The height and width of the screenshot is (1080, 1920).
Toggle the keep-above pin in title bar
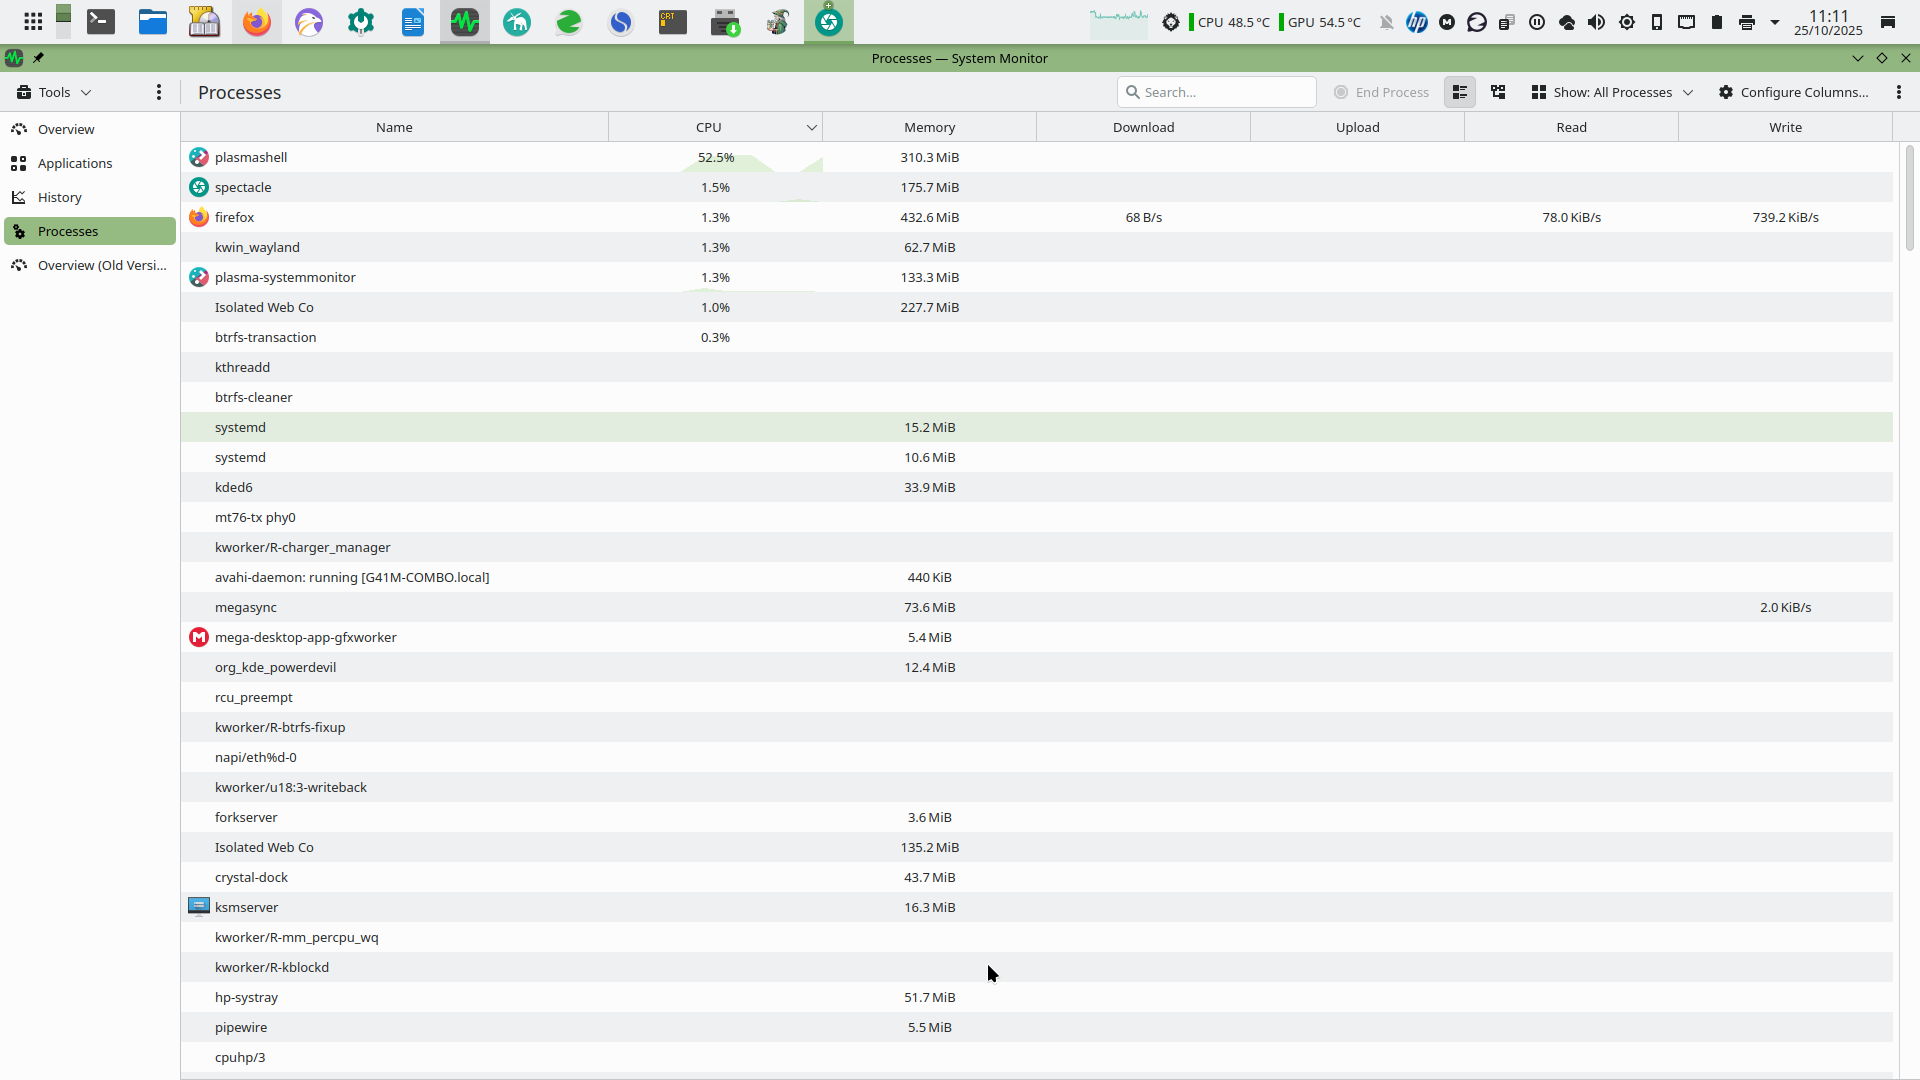click(x=38, y=58)
